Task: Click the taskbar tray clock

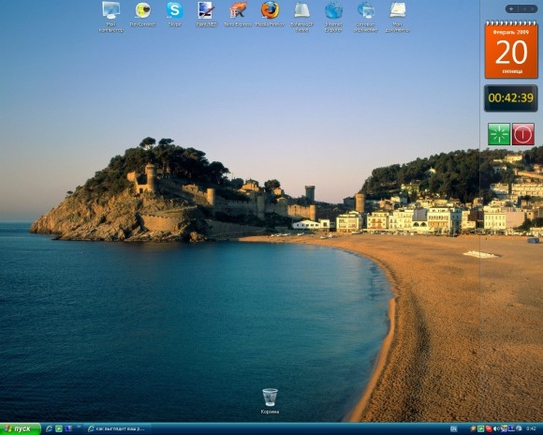Action: point(531,429)
